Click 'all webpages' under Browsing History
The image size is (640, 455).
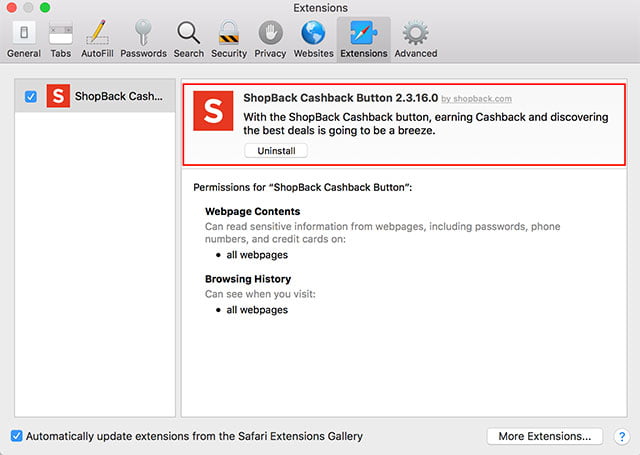click(257, 310)
